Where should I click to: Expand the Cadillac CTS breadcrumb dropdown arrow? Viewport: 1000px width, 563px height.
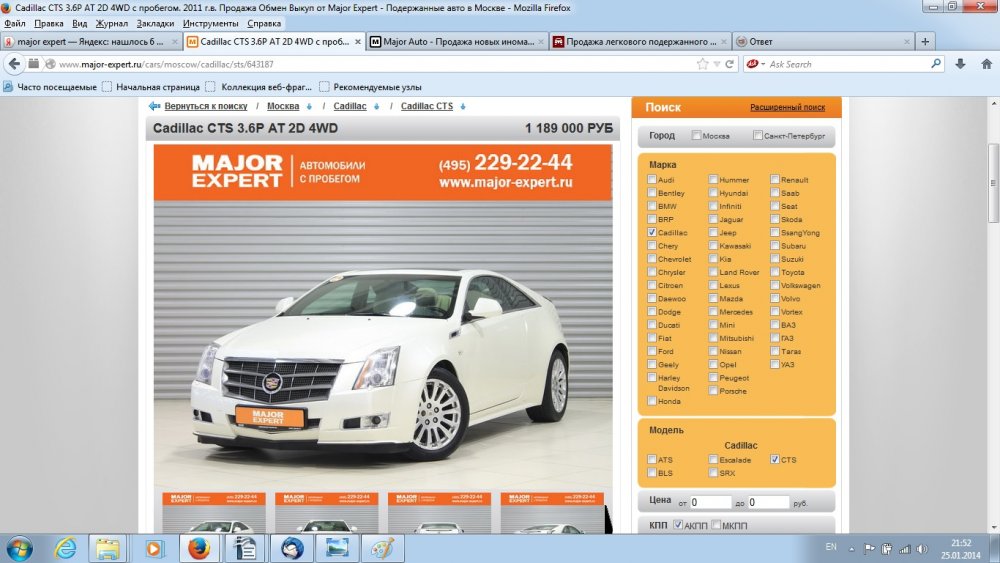[x=463, y=106]
